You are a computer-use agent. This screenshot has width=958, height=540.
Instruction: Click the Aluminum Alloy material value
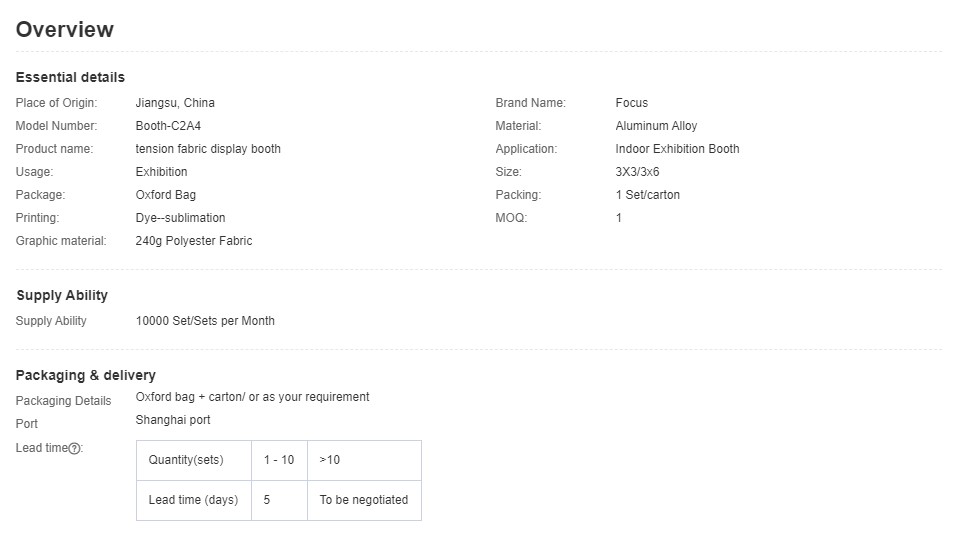click(656, 126)
